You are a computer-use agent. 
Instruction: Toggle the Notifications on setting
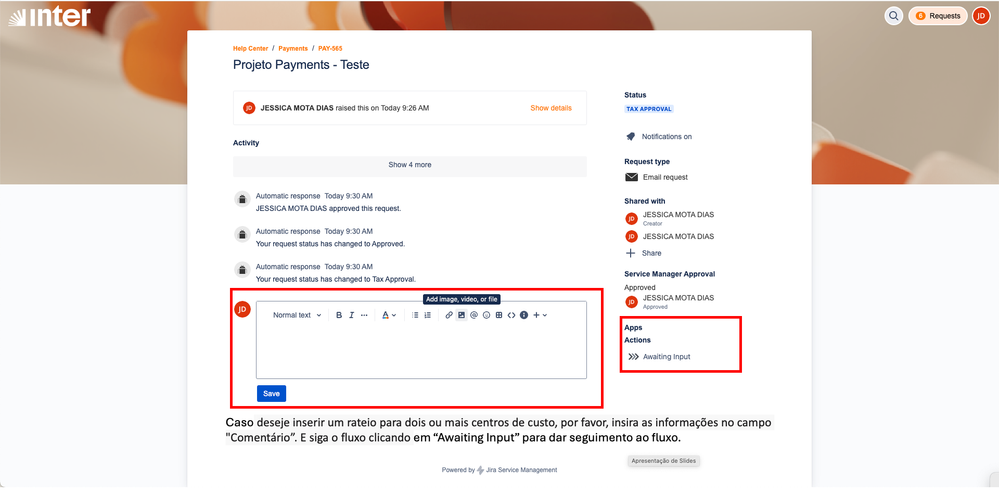click(x=659, y=136)
